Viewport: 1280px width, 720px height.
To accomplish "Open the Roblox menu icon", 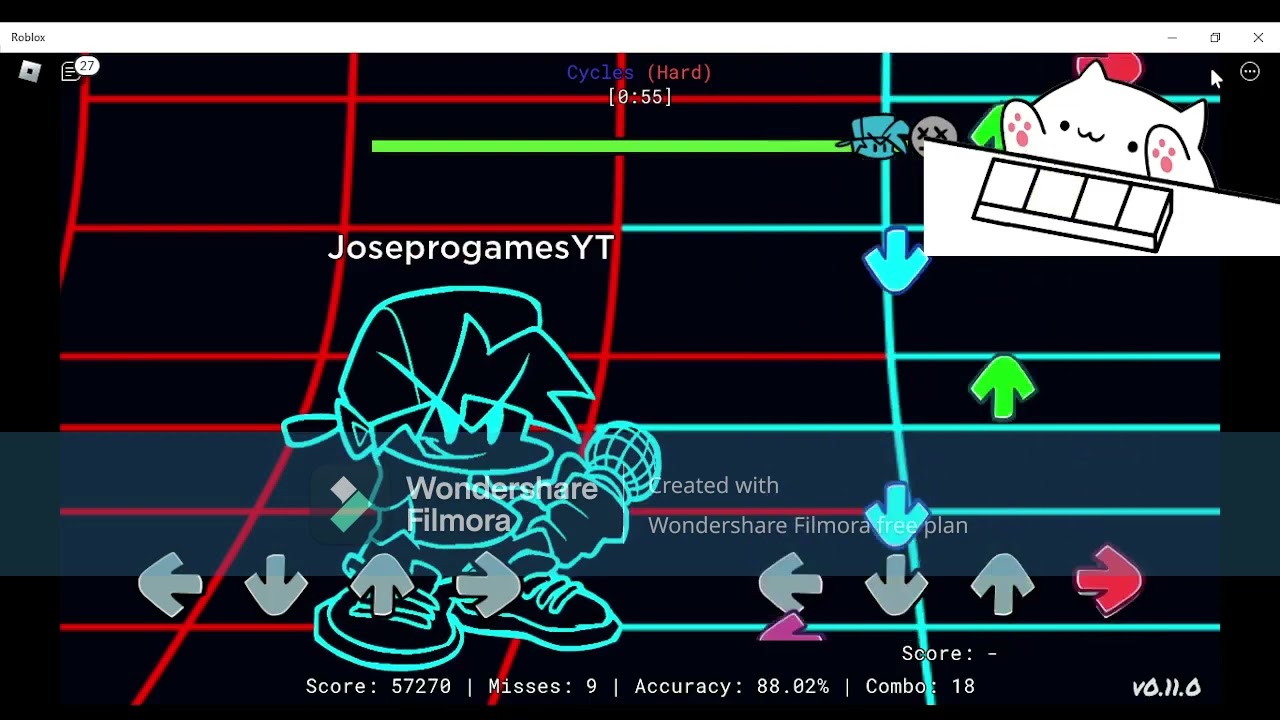I will [x=30, y=71].
